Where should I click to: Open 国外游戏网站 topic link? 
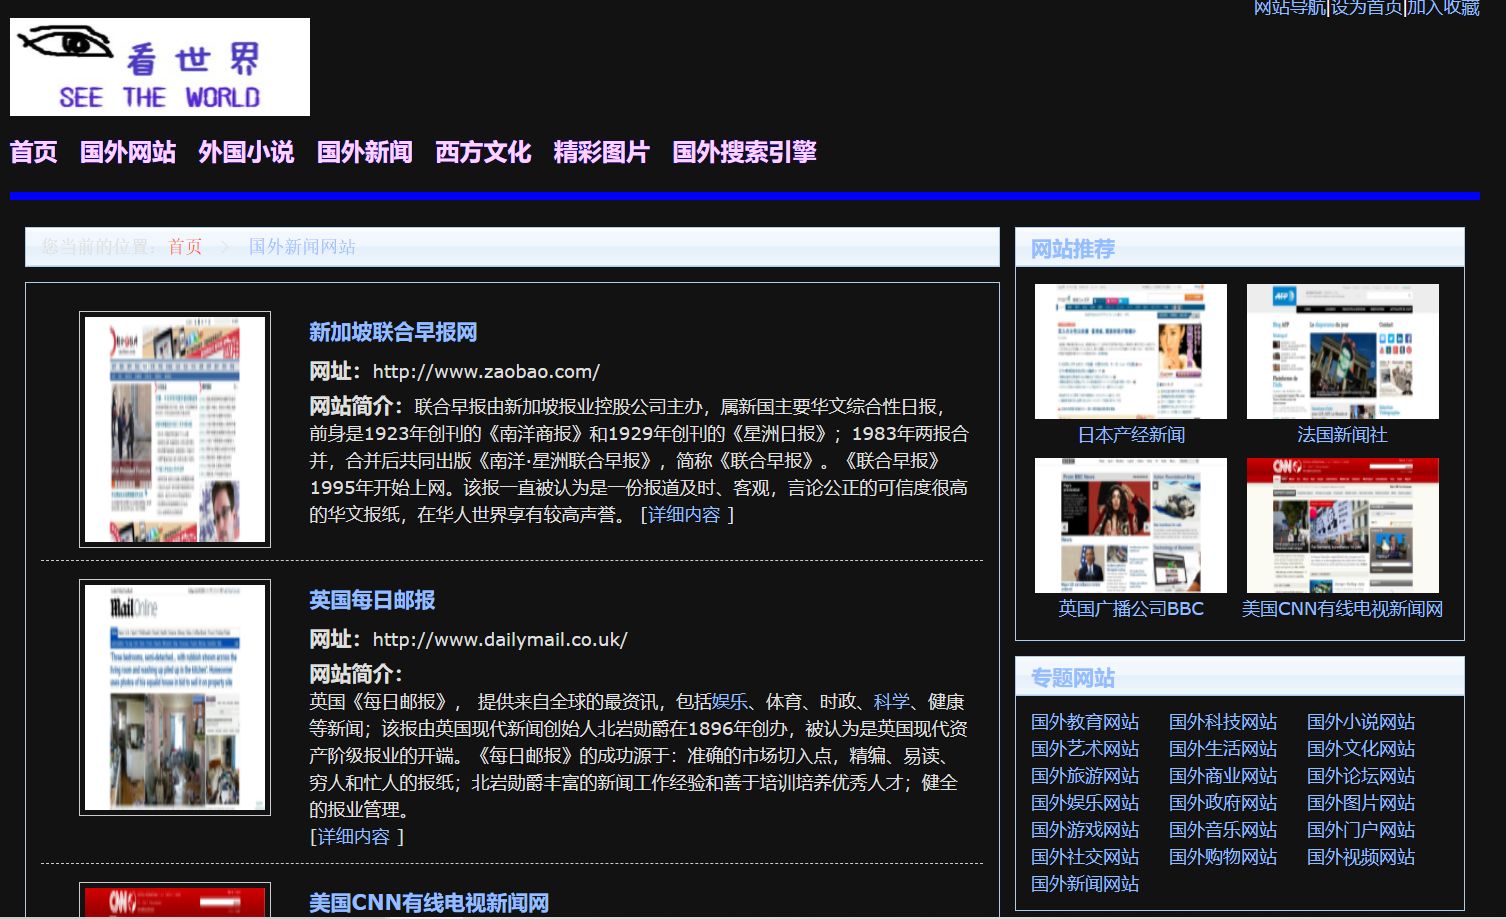coord(1085,830)
